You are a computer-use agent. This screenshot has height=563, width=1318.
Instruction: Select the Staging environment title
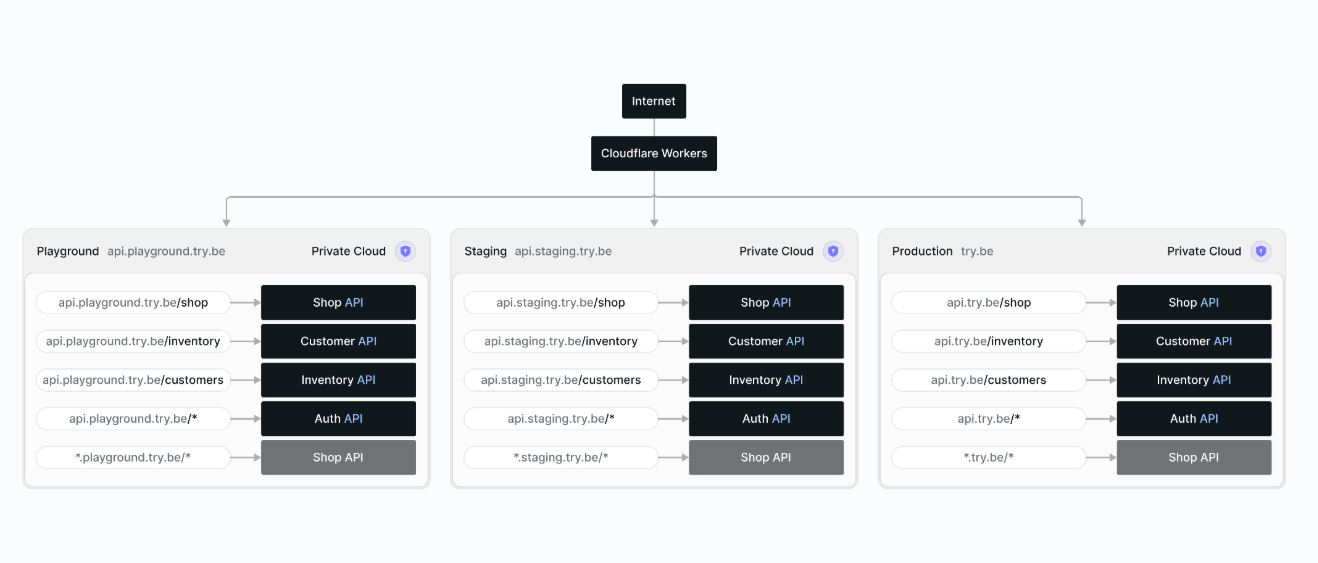(x=485, y=251)
